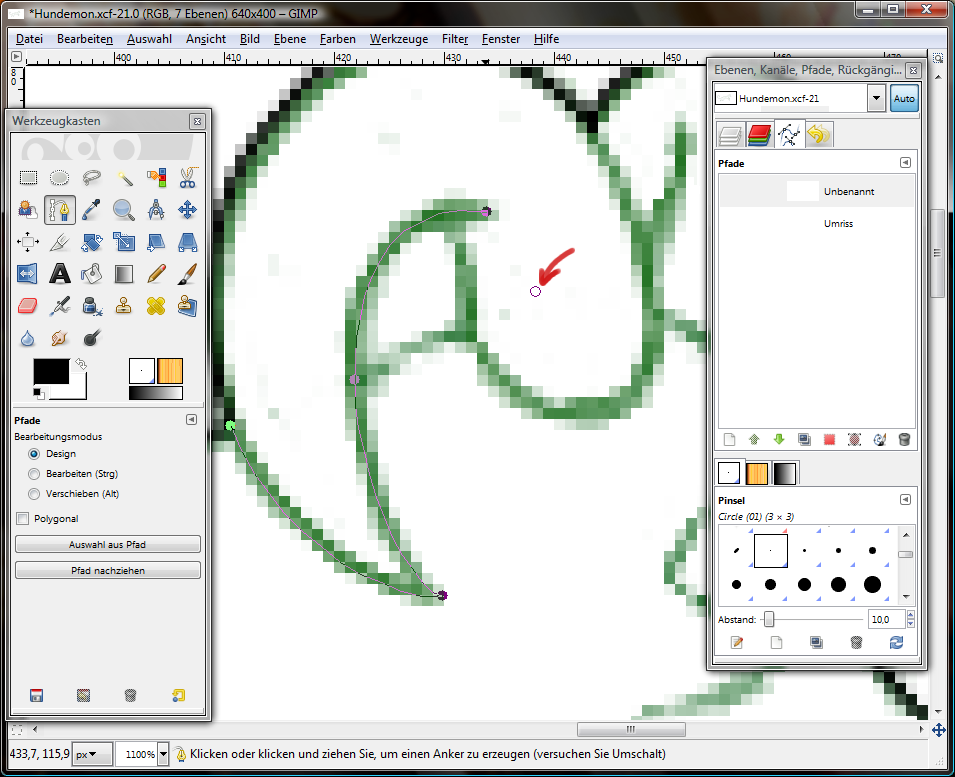Select the Smudge tool
The height and width of the screenshot is (777, 955).
coord(60,338)
